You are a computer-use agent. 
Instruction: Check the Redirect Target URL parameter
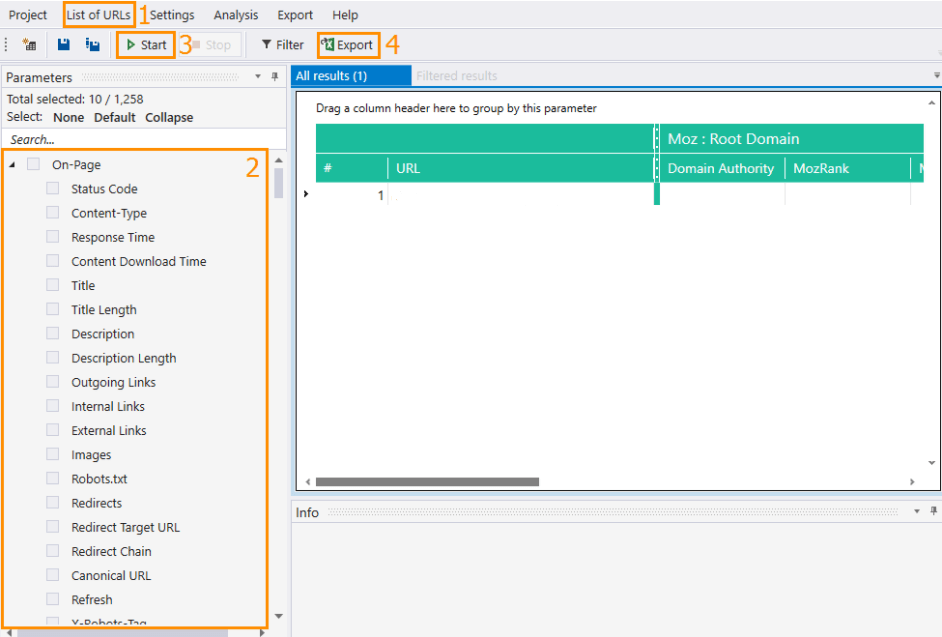point(53,526)
